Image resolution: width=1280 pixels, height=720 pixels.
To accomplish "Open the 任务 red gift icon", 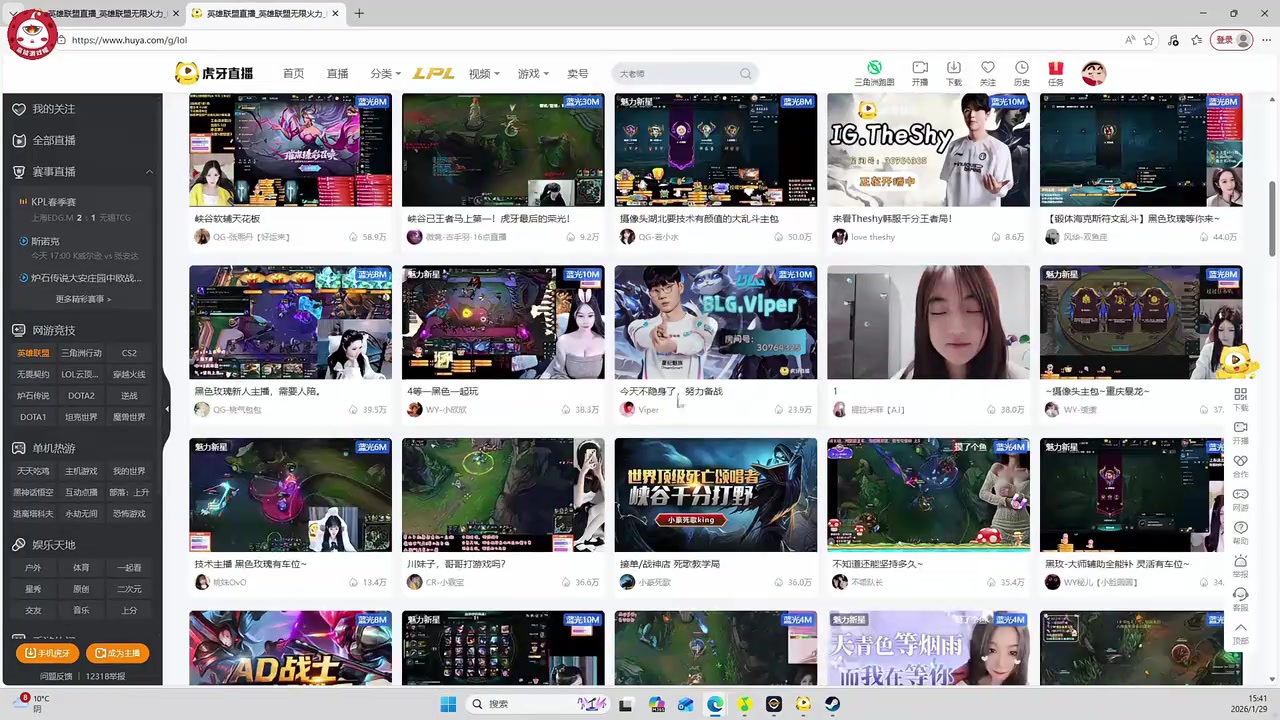I will click(x=1055, y=68).
